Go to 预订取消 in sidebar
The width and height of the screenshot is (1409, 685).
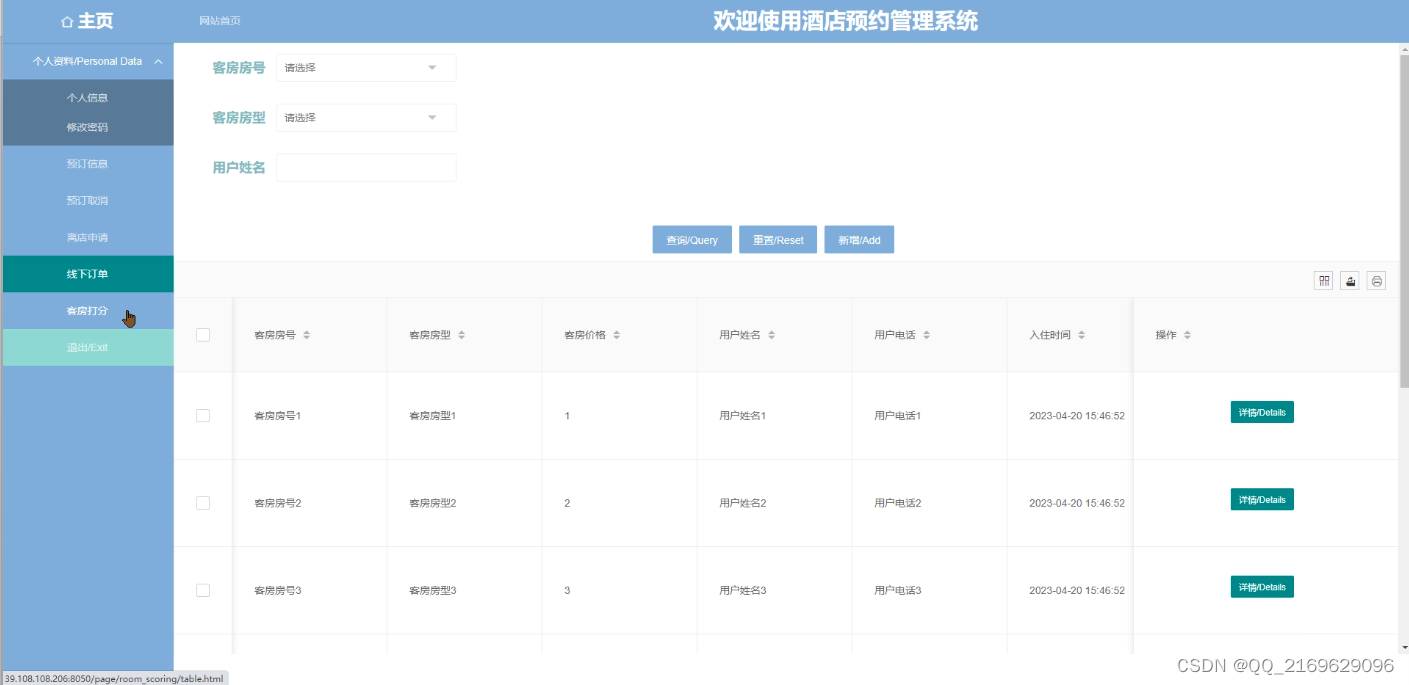pyautogui.click(x=87, y=201)
